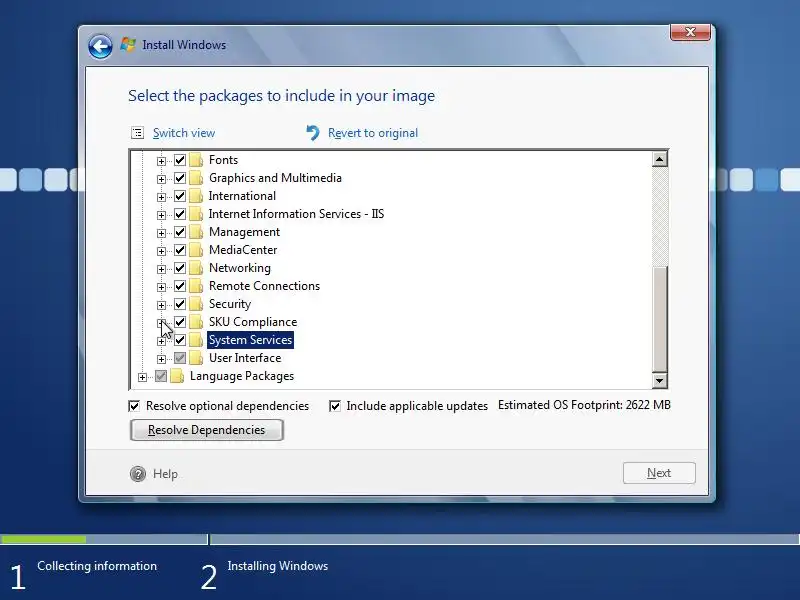Click the Internet Information Services folder icon

point(196,214)
